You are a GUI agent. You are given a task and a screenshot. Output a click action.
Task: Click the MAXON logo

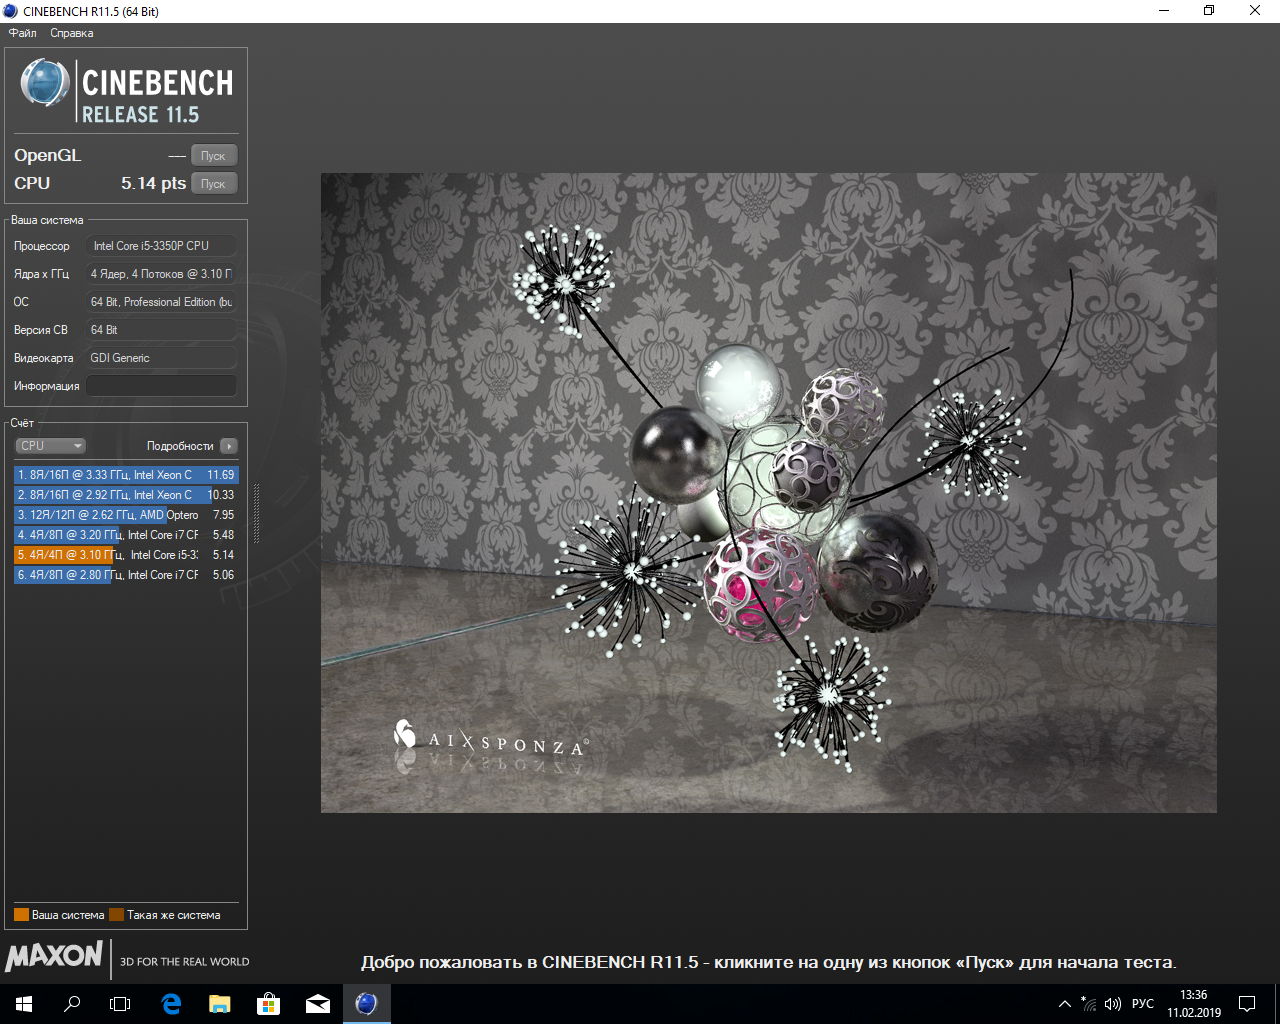point(54,957)
